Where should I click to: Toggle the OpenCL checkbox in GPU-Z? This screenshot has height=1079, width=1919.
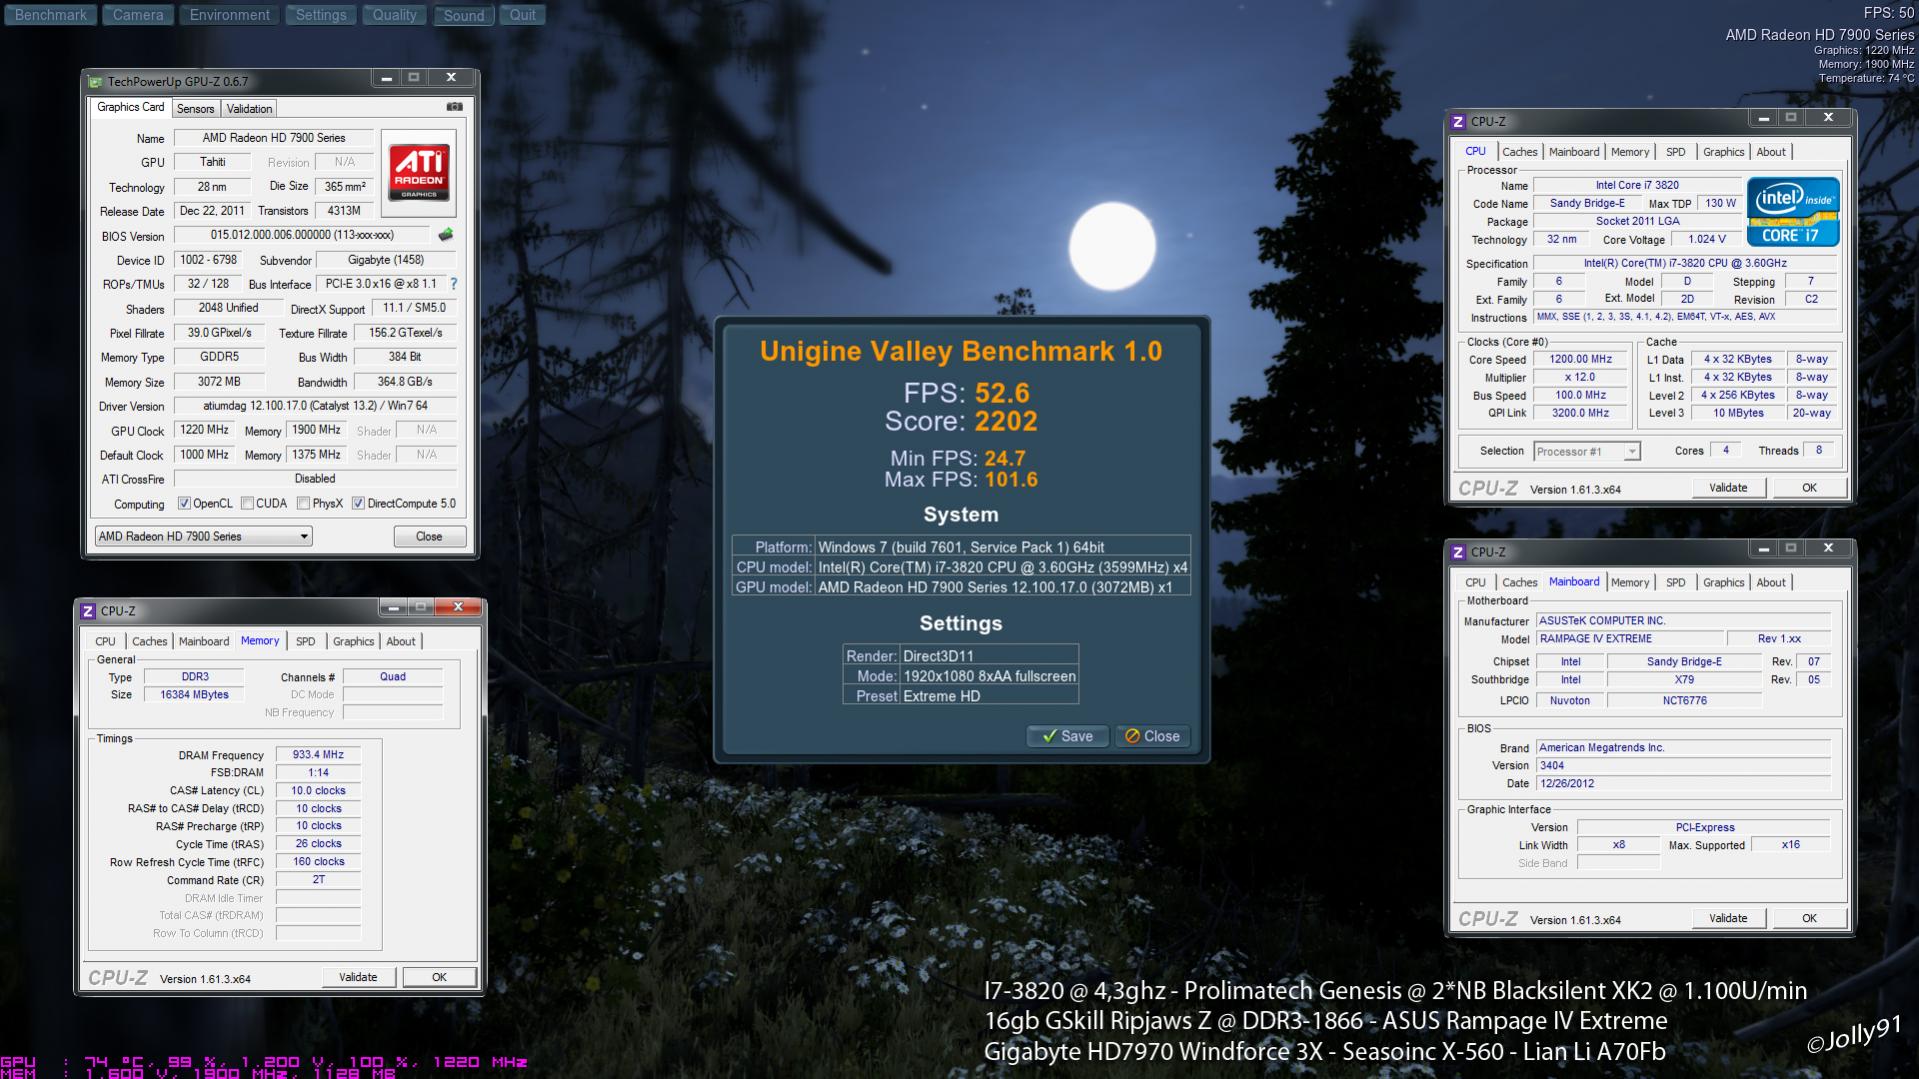pos(184,504)
